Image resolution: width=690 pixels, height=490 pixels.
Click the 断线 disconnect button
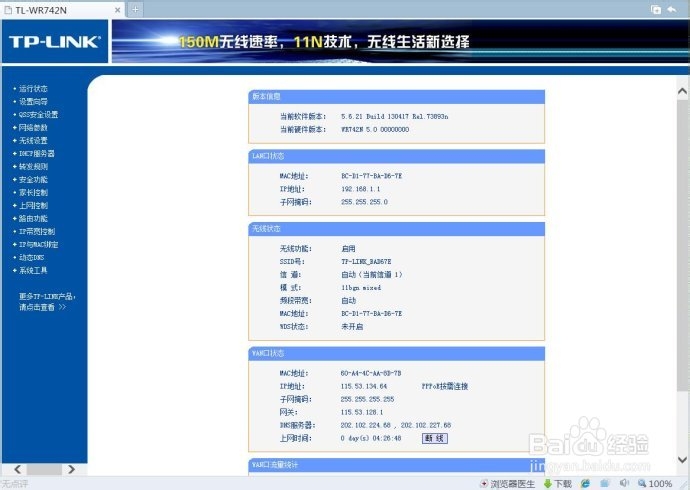[x=435, y=438]
